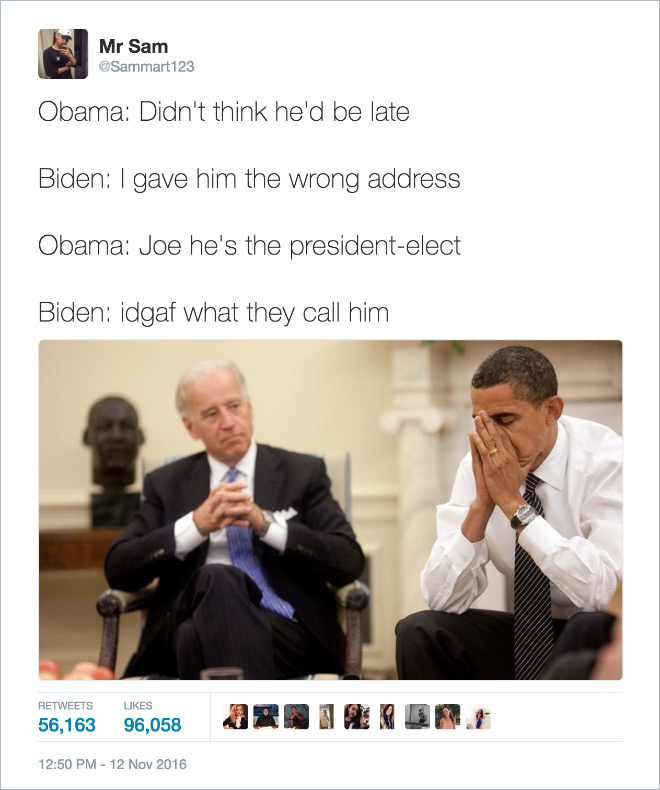Click the line "idgaf what they call him"
The height and width of the screenshot is (790, 660).
pyautogui.click(x=254, y=313)
